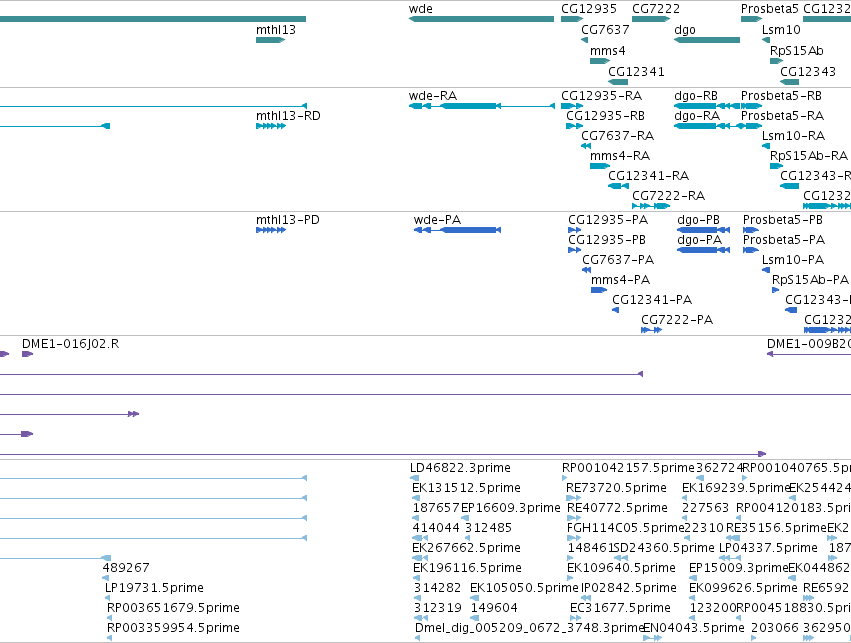Select the CG12343 gene label
This screenshot has width=851, height=643.
(808, 72)
